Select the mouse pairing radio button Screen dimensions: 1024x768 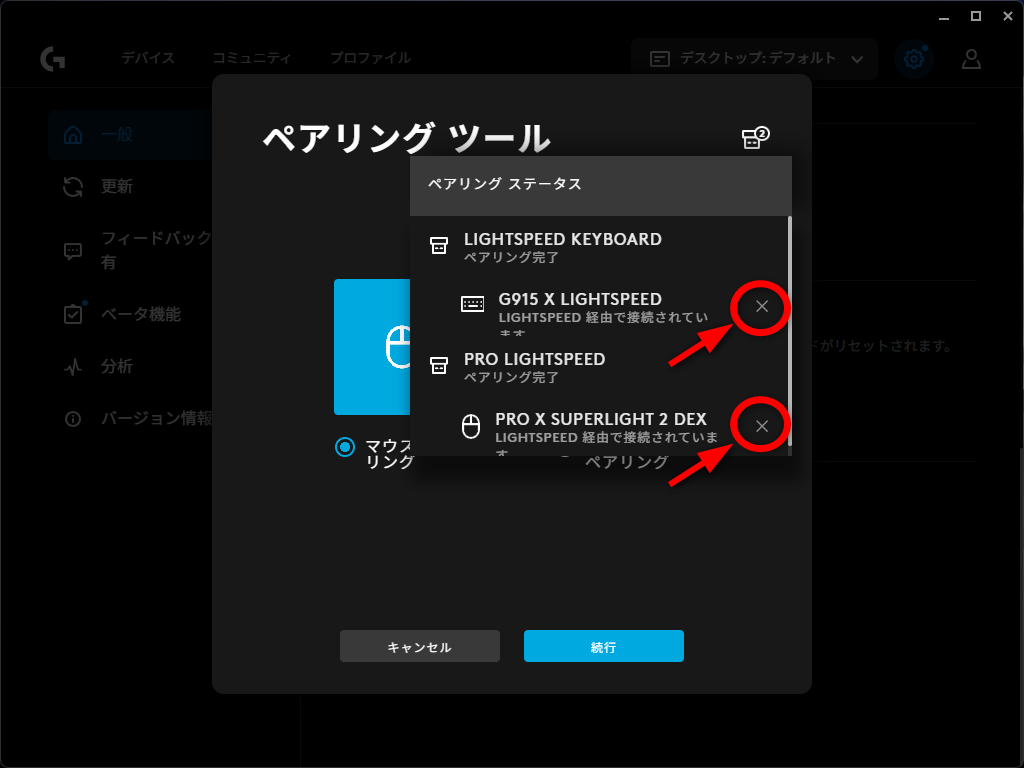[345, 447]
